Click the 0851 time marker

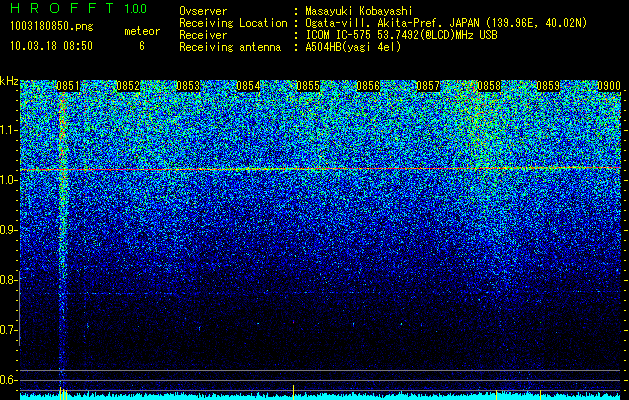click(68, 86)
